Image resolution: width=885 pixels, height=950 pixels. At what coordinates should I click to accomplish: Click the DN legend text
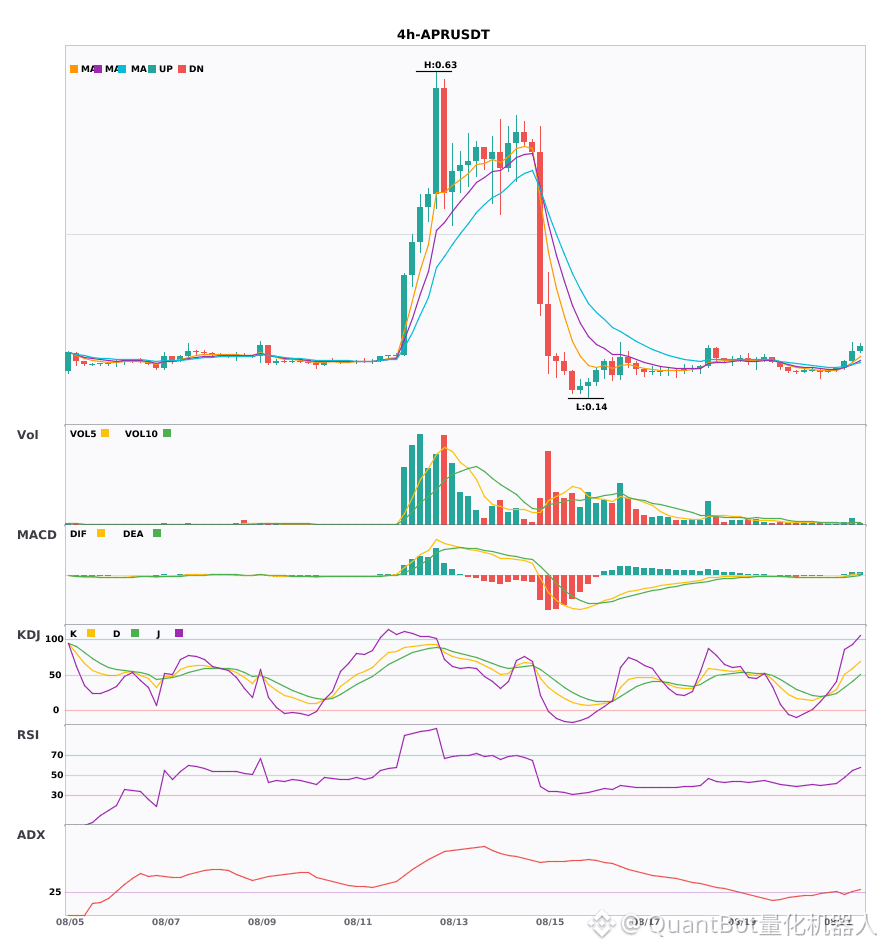pos(196,69)
